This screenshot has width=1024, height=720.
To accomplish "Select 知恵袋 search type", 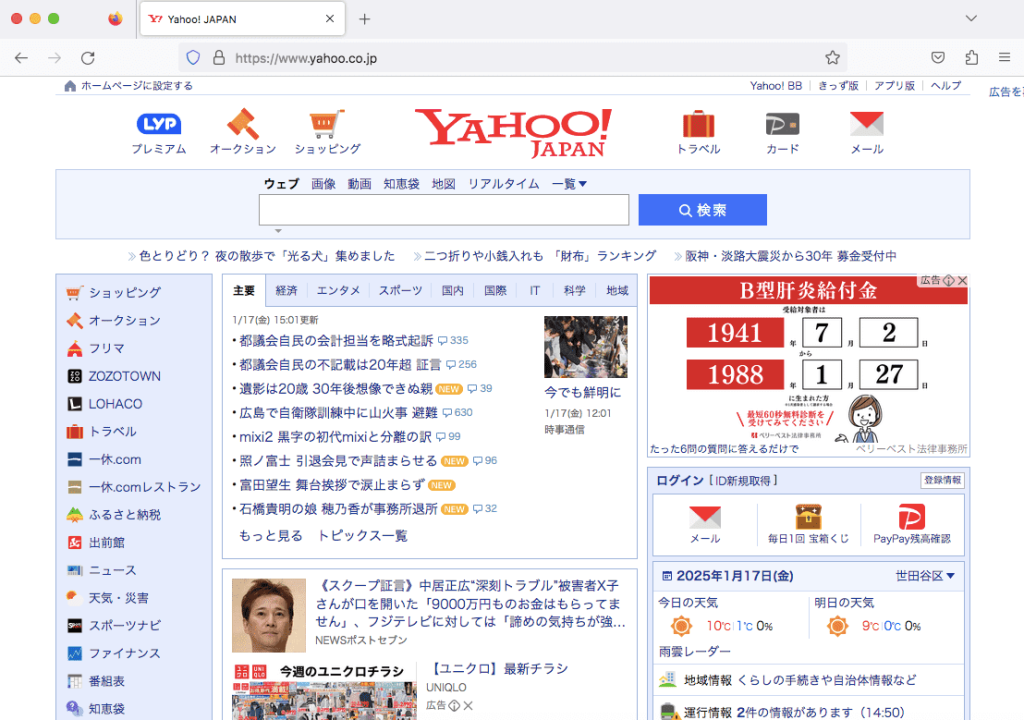I will tap(401, 184).
